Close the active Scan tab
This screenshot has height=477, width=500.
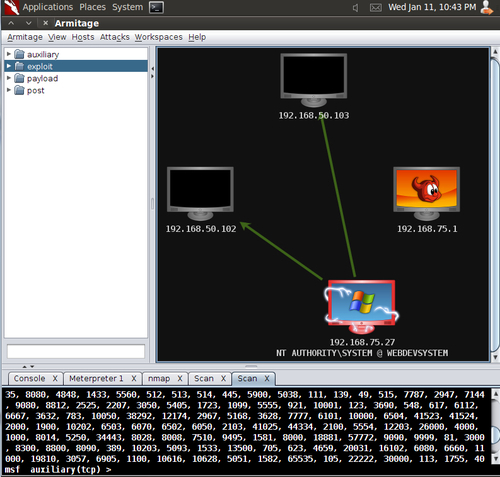click(x=267, y=379)
